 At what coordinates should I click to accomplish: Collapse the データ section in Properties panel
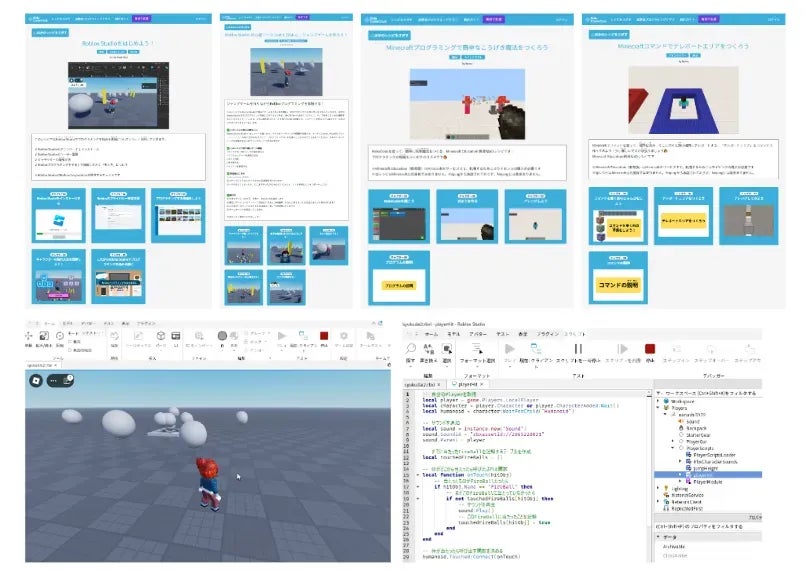(658, 537)
